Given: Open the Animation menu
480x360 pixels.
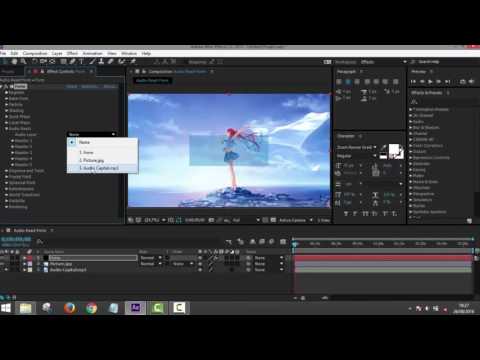Looking at the screenshot, I should tap(92, 53).
